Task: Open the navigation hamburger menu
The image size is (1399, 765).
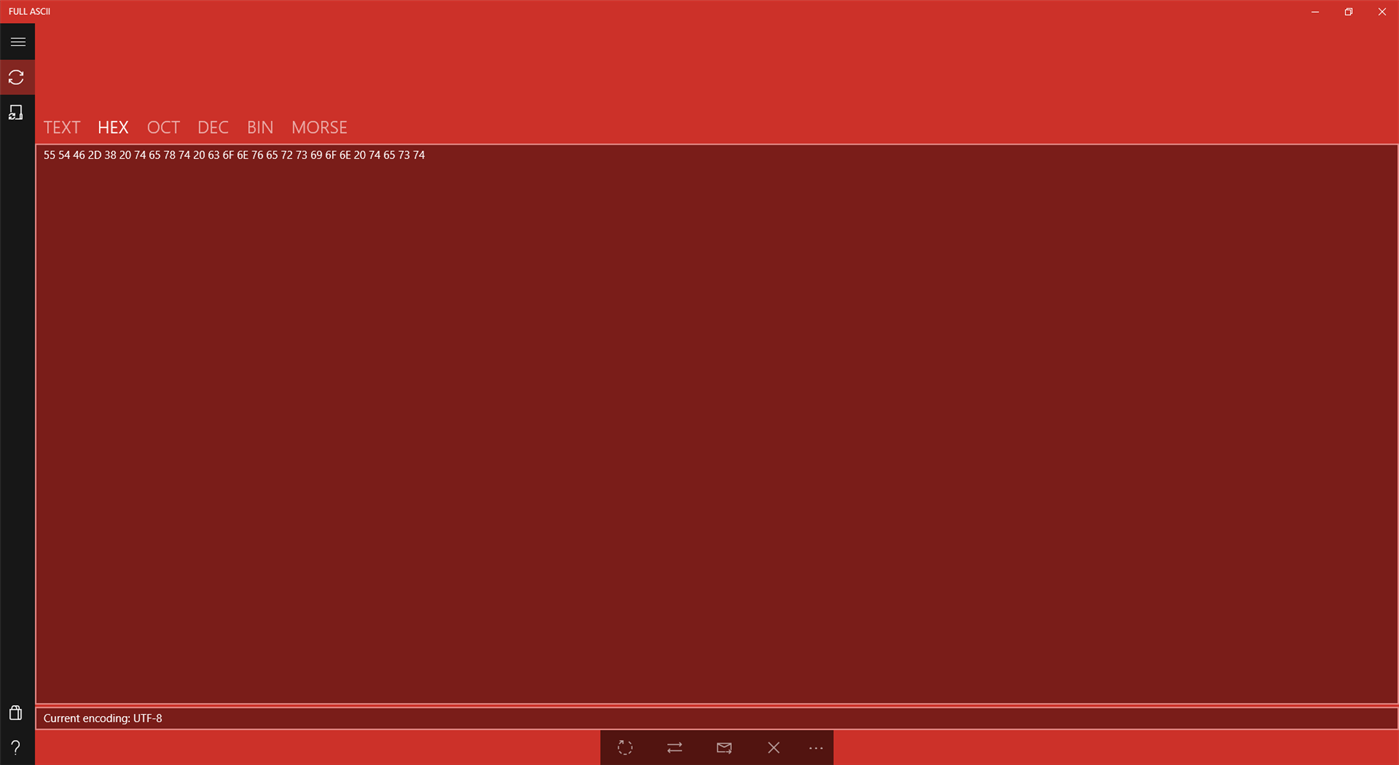Action: (17, 41)
